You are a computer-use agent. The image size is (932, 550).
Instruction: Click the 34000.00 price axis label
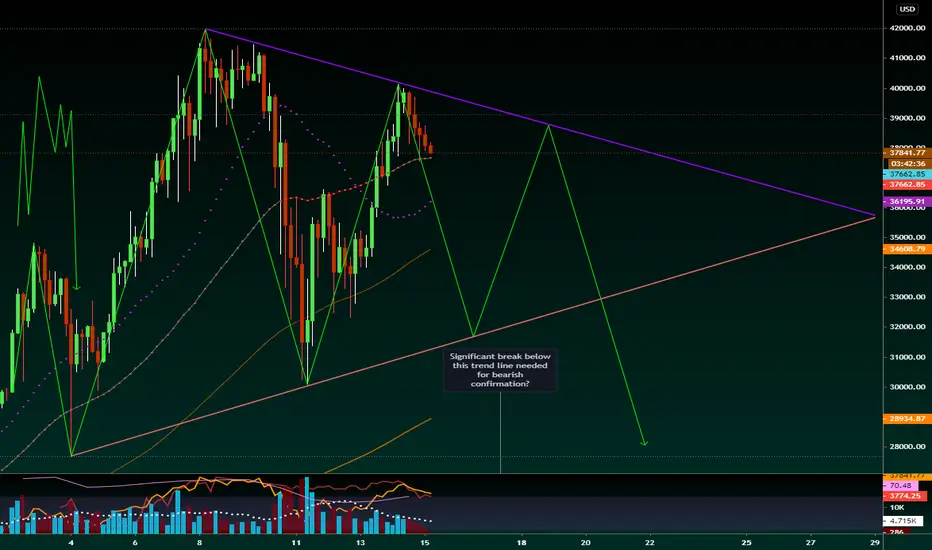(x=907, y=267)
